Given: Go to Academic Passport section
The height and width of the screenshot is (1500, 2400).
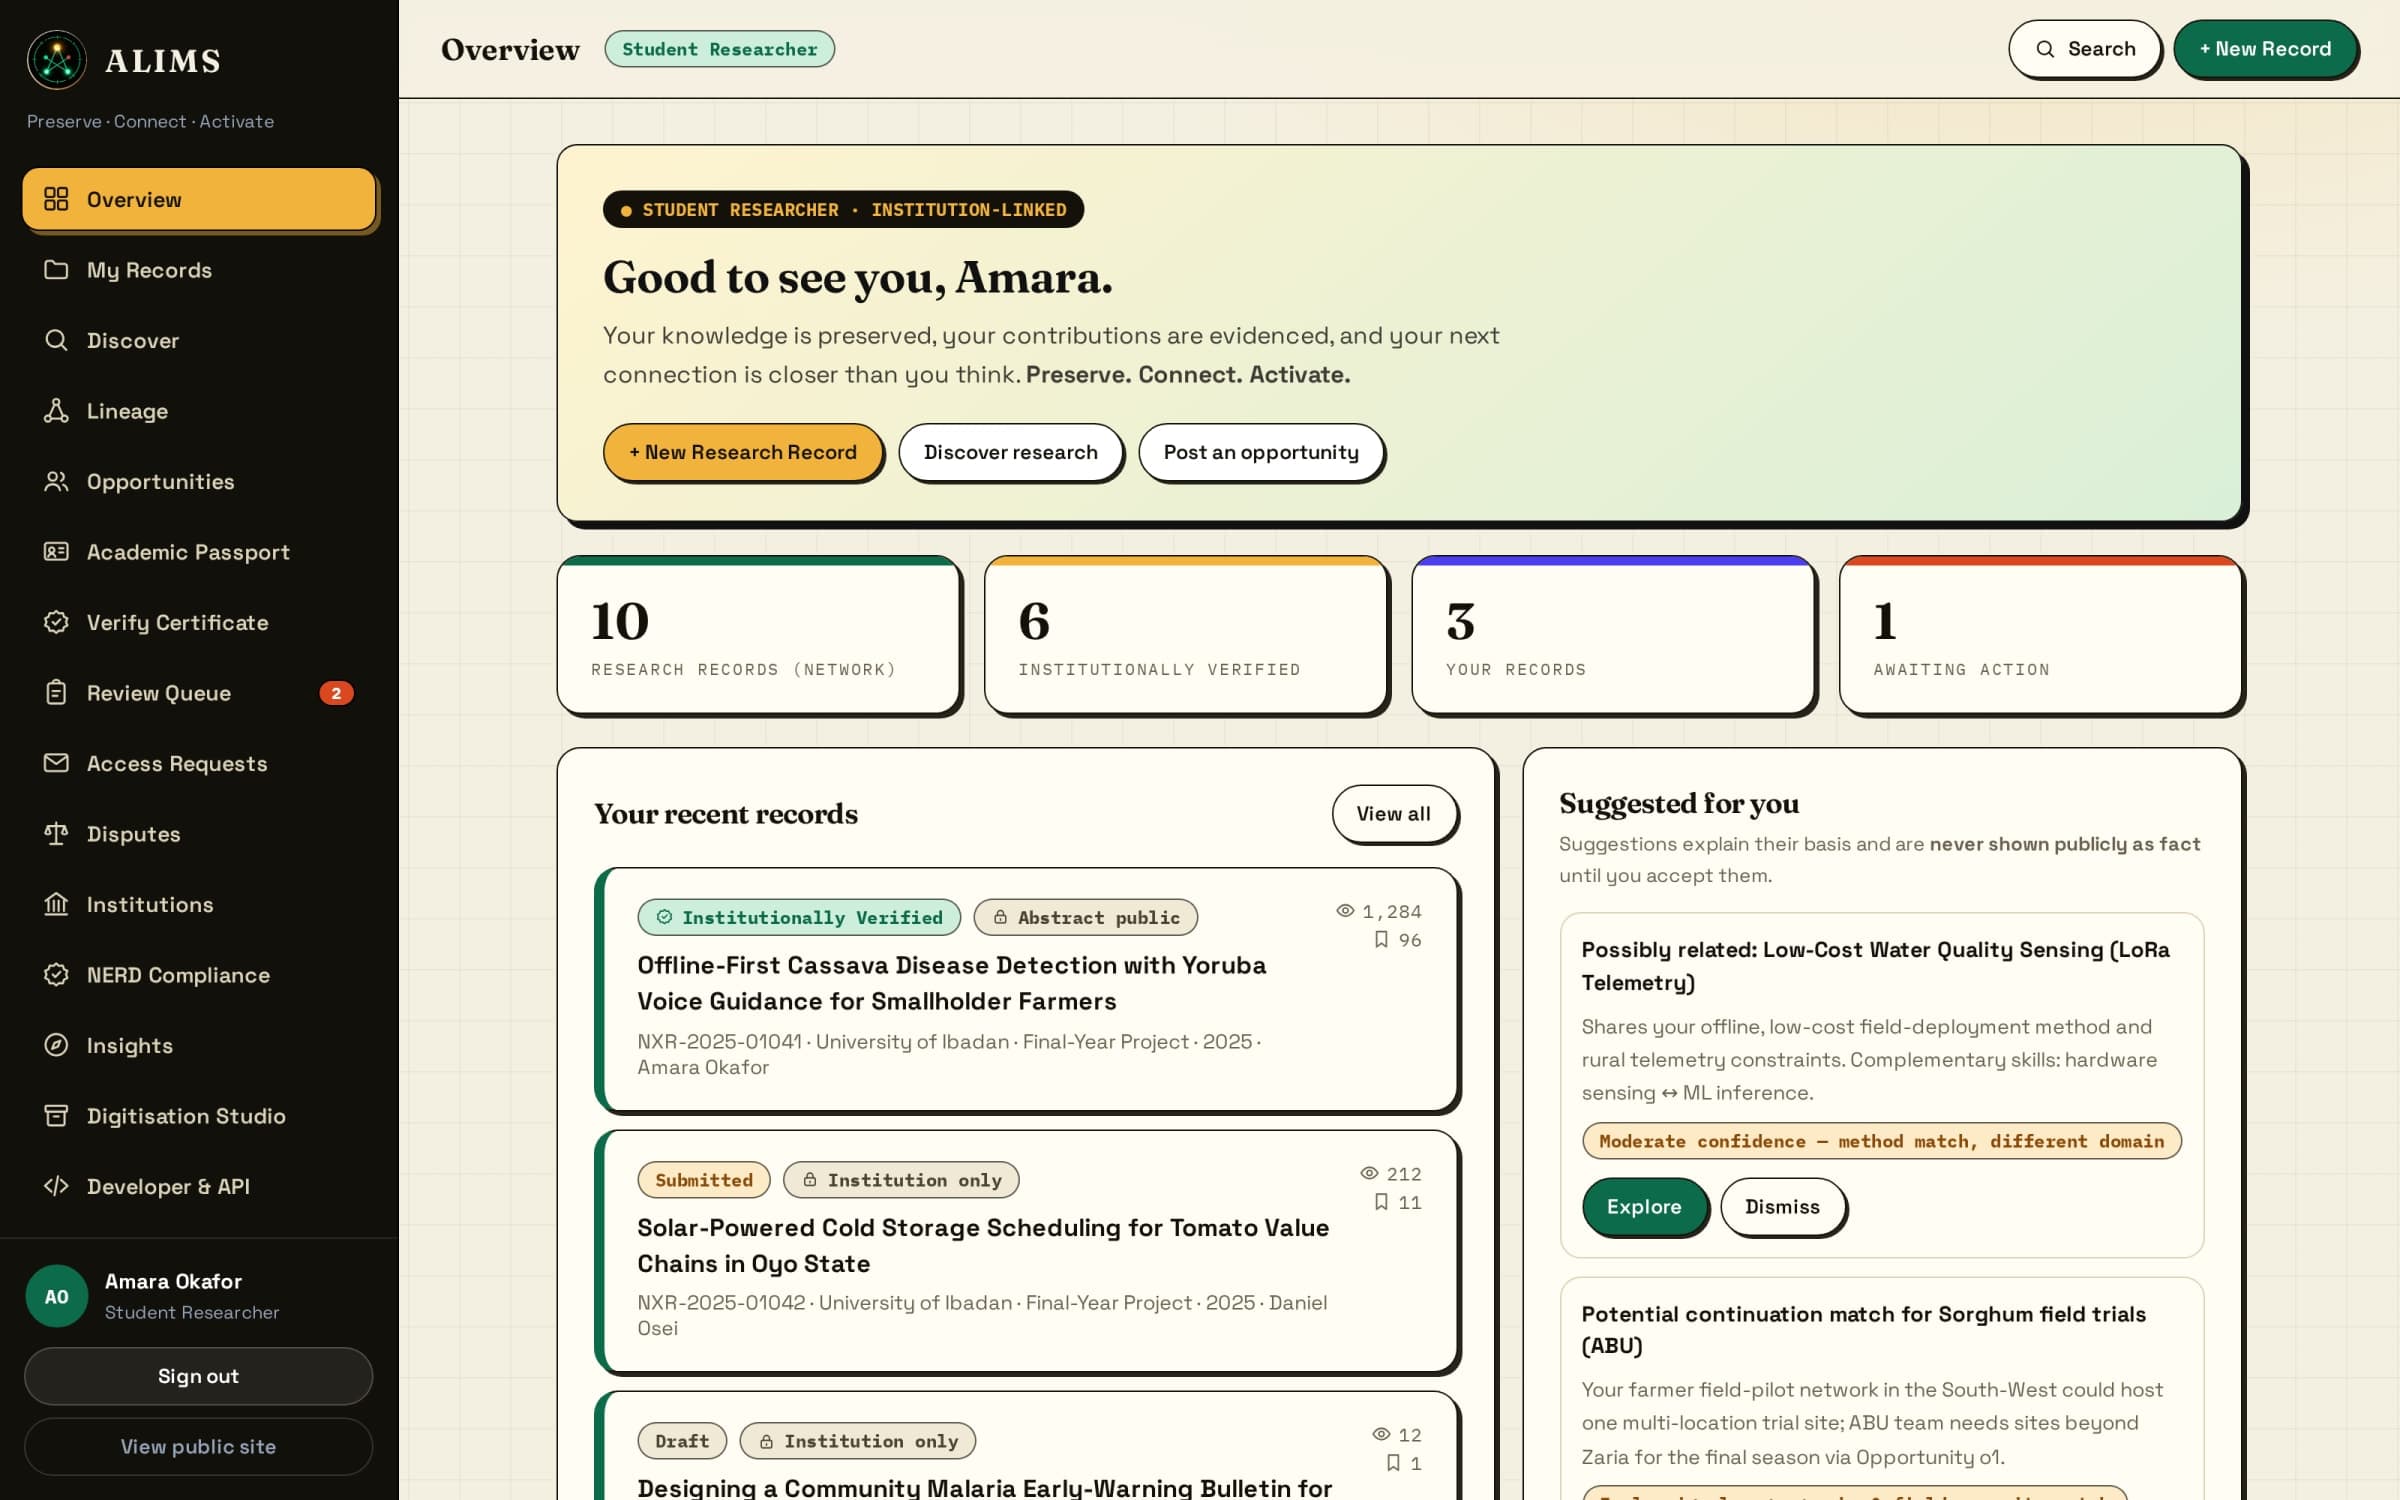Looking at the screenshot, I should point(199,552).
